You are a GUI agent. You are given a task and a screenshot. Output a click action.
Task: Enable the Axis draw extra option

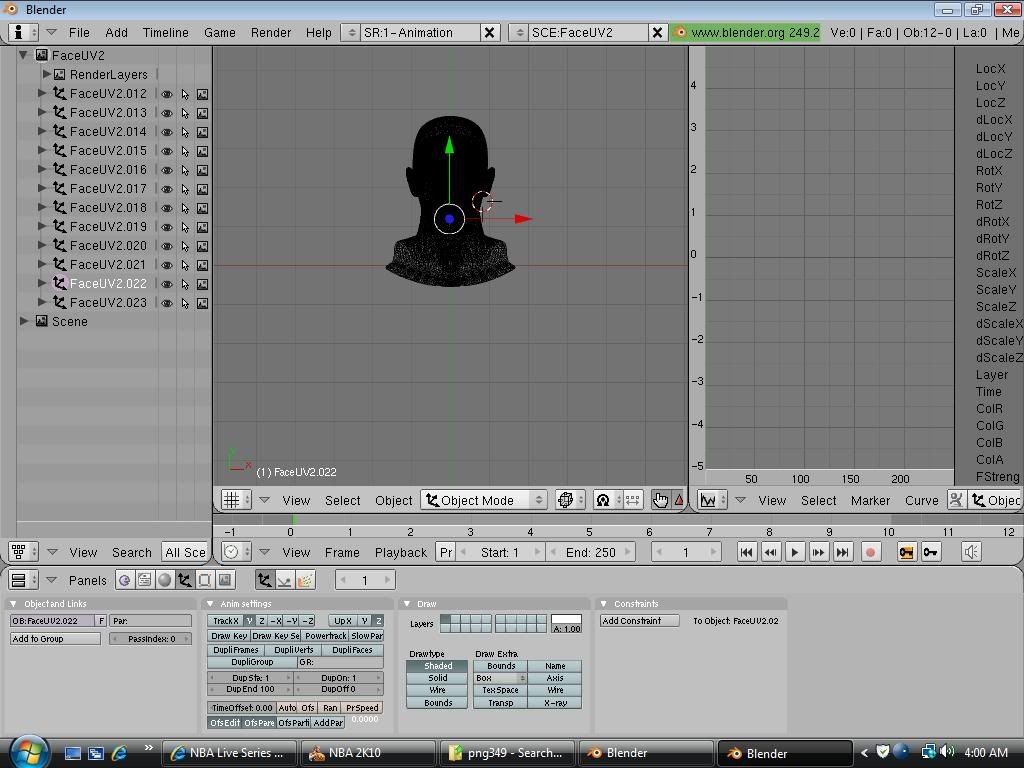(x=555, y=678)
